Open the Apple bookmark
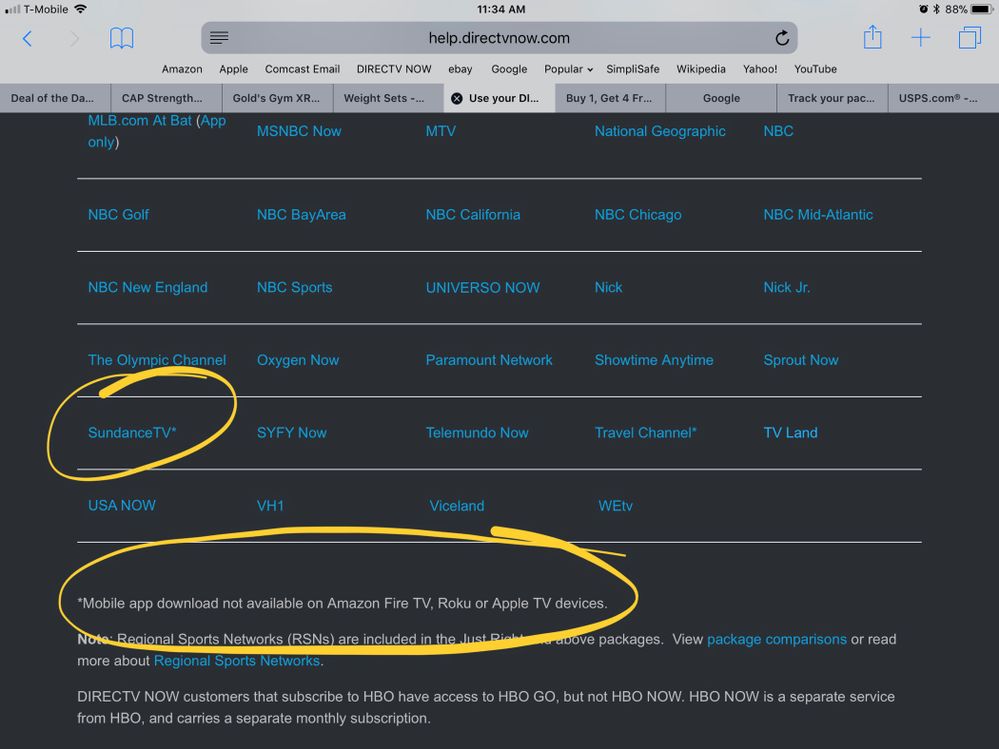The image size is (999, 749). (x=233, y=69)
